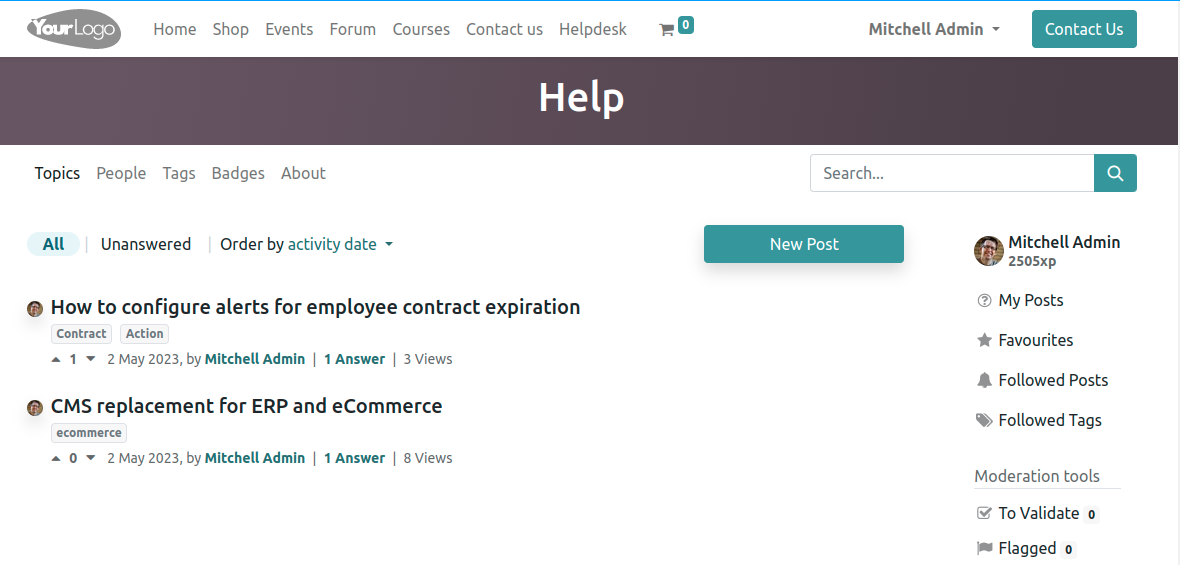Click the Help banner heading
This screenshot has height=565, width=1180.
tap(582, 99)
